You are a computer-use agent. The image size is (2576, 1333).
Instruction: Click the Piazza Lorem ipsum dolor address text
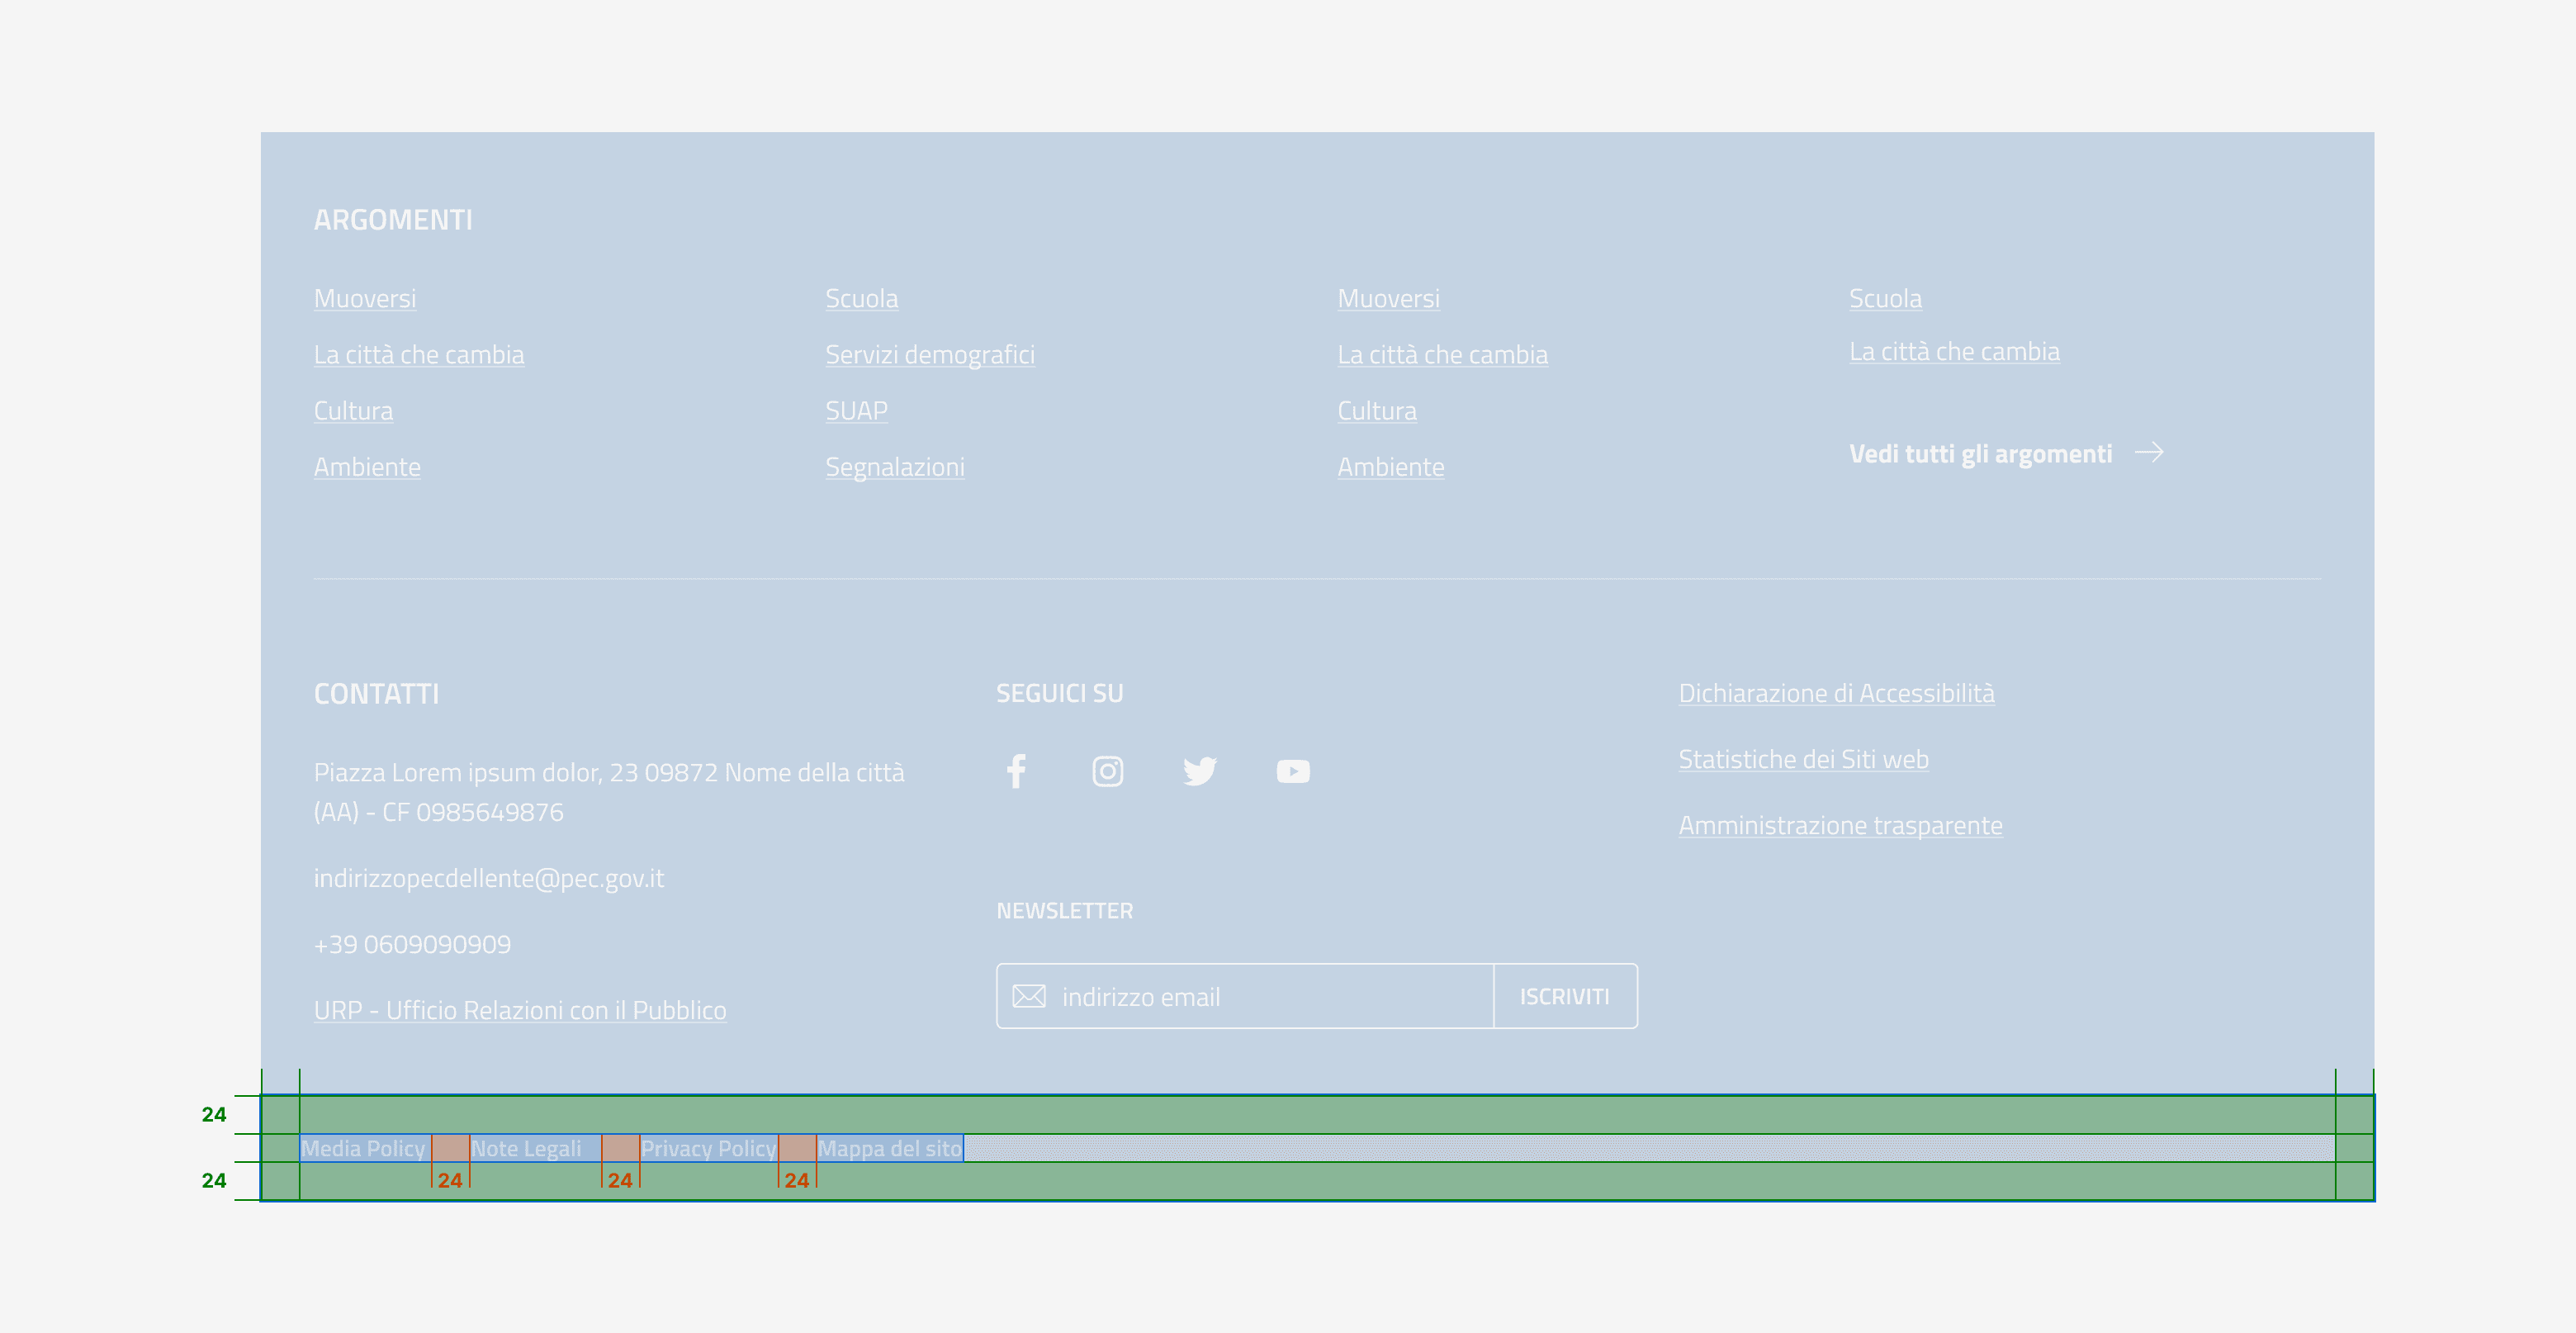608,792
